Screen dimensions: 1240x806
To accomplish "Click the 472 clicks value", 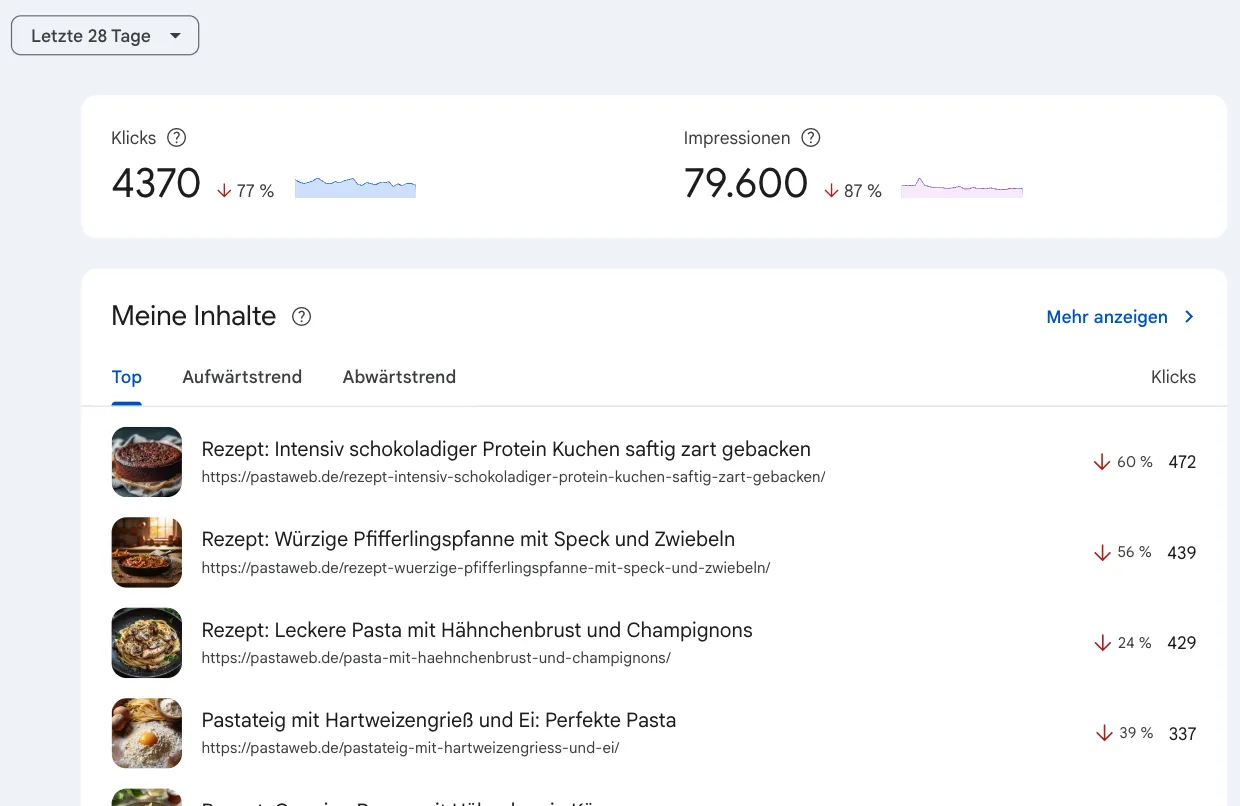I will click(1182, 462).
